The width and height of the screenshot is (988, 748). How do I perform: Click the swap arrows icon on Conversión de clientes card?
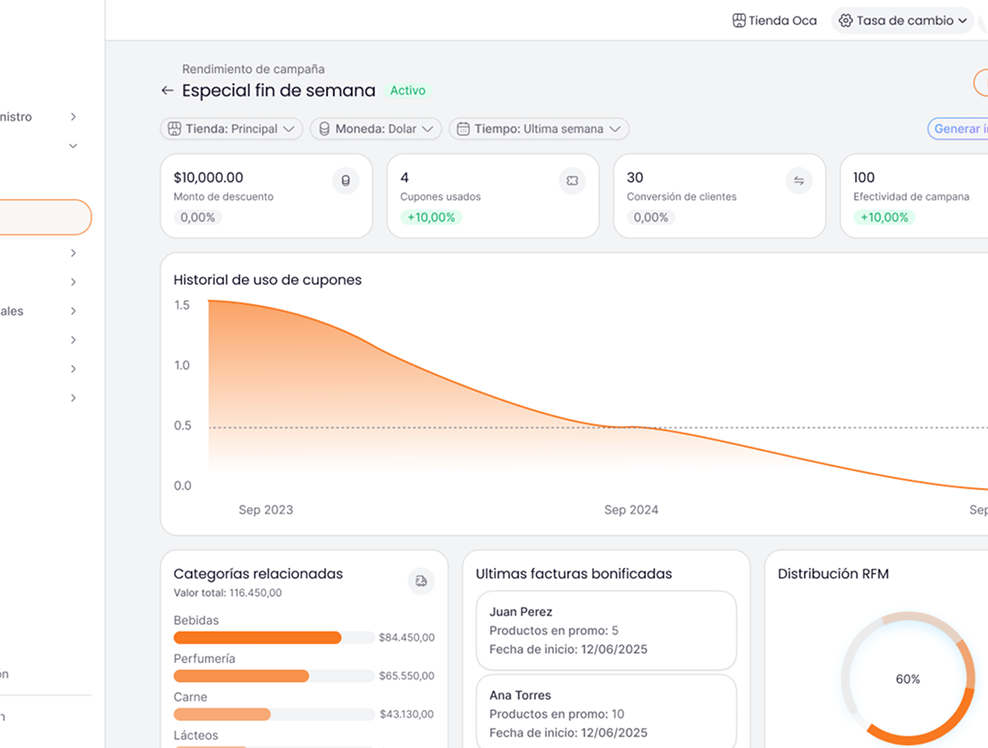[x=799, y=180]
